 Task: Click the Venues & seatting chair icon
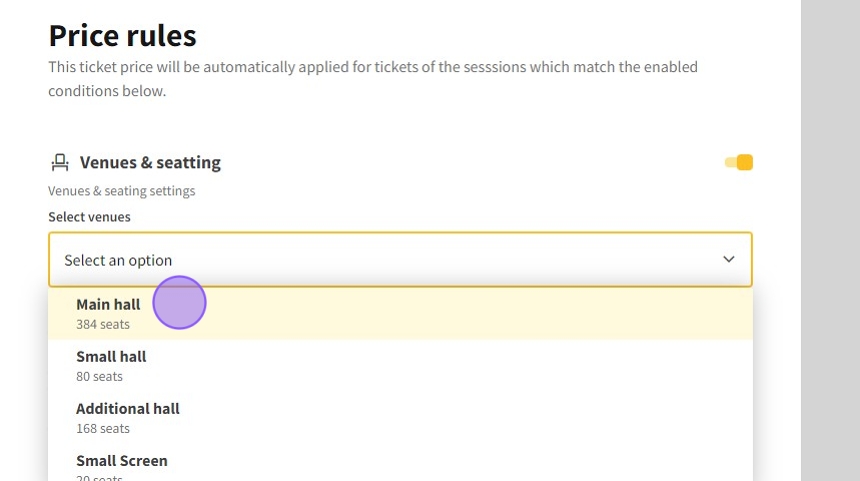coord(60,162)
